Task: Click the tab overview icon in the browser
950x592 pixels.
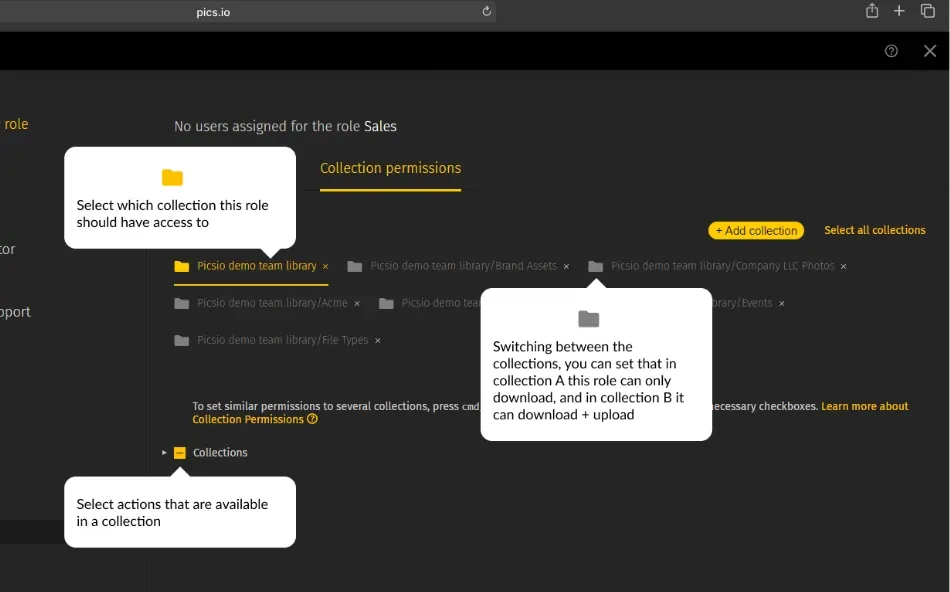Action: pyautogui.click(x=929, y=11)
